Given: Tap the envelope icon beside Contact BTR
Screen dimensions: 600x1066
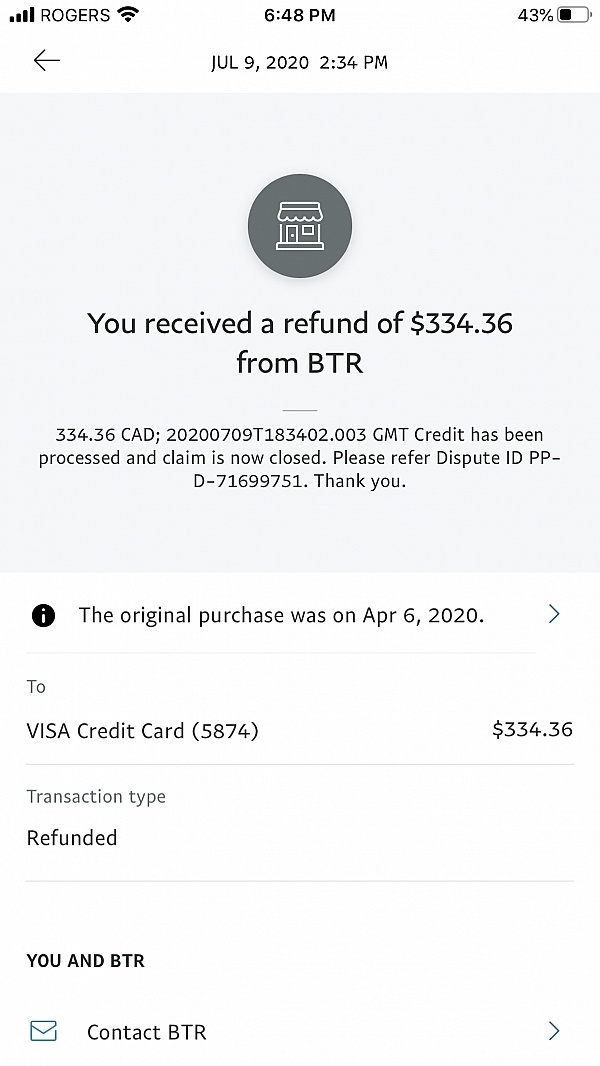Looking at the screenshot, I should tap(44, 1031).
